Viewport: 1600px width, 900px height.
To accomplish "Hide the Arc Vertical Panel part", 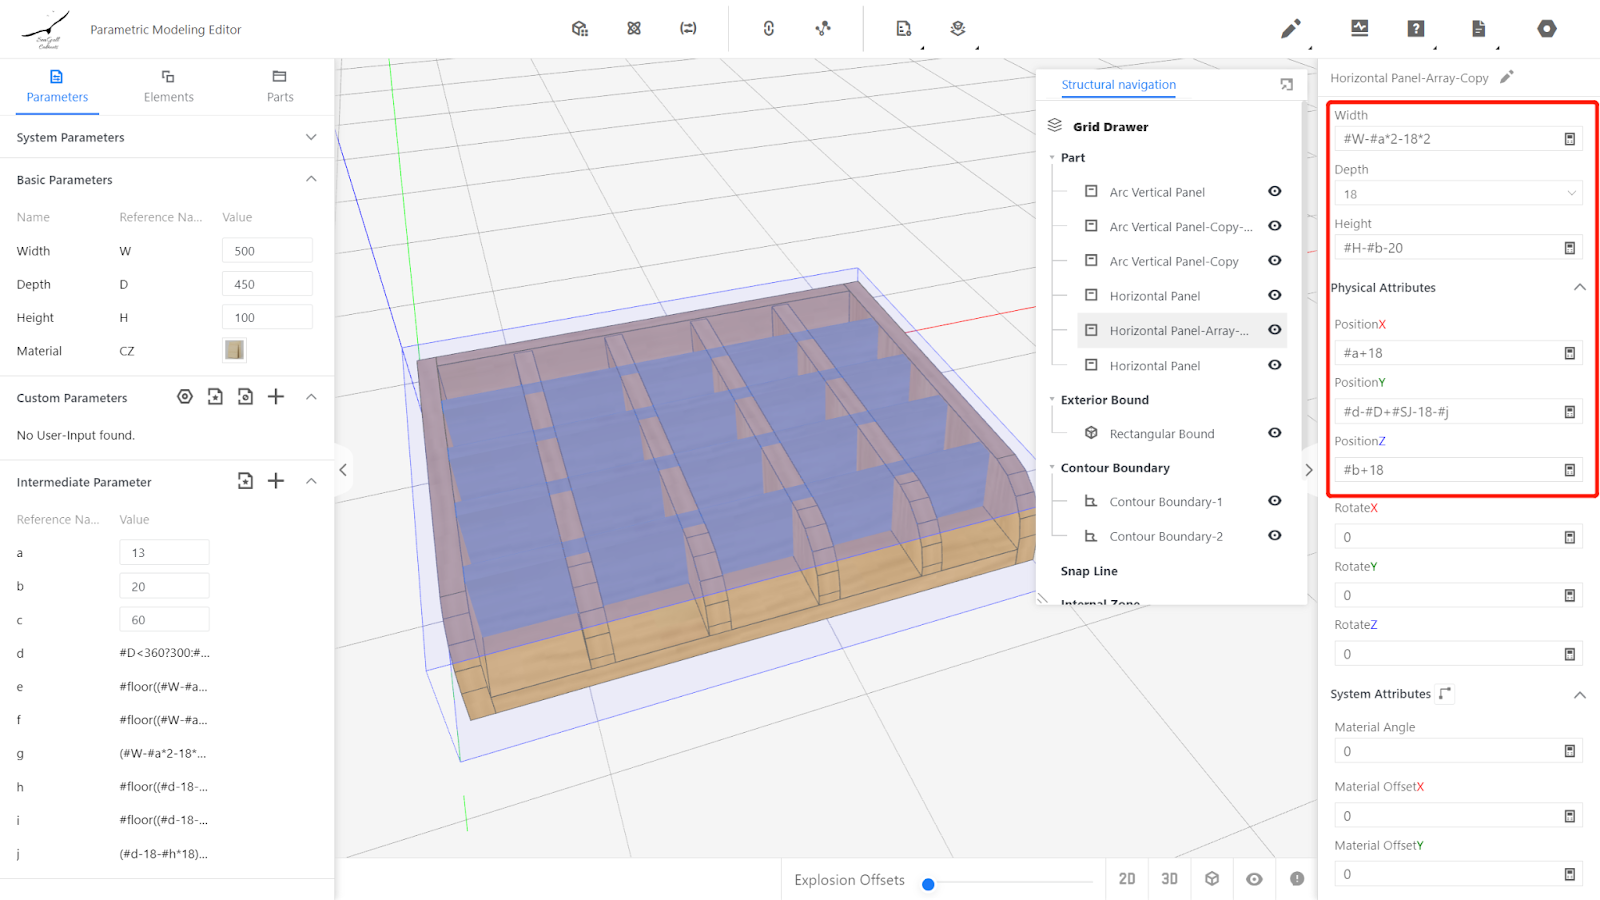I will tap(1274, 191).
